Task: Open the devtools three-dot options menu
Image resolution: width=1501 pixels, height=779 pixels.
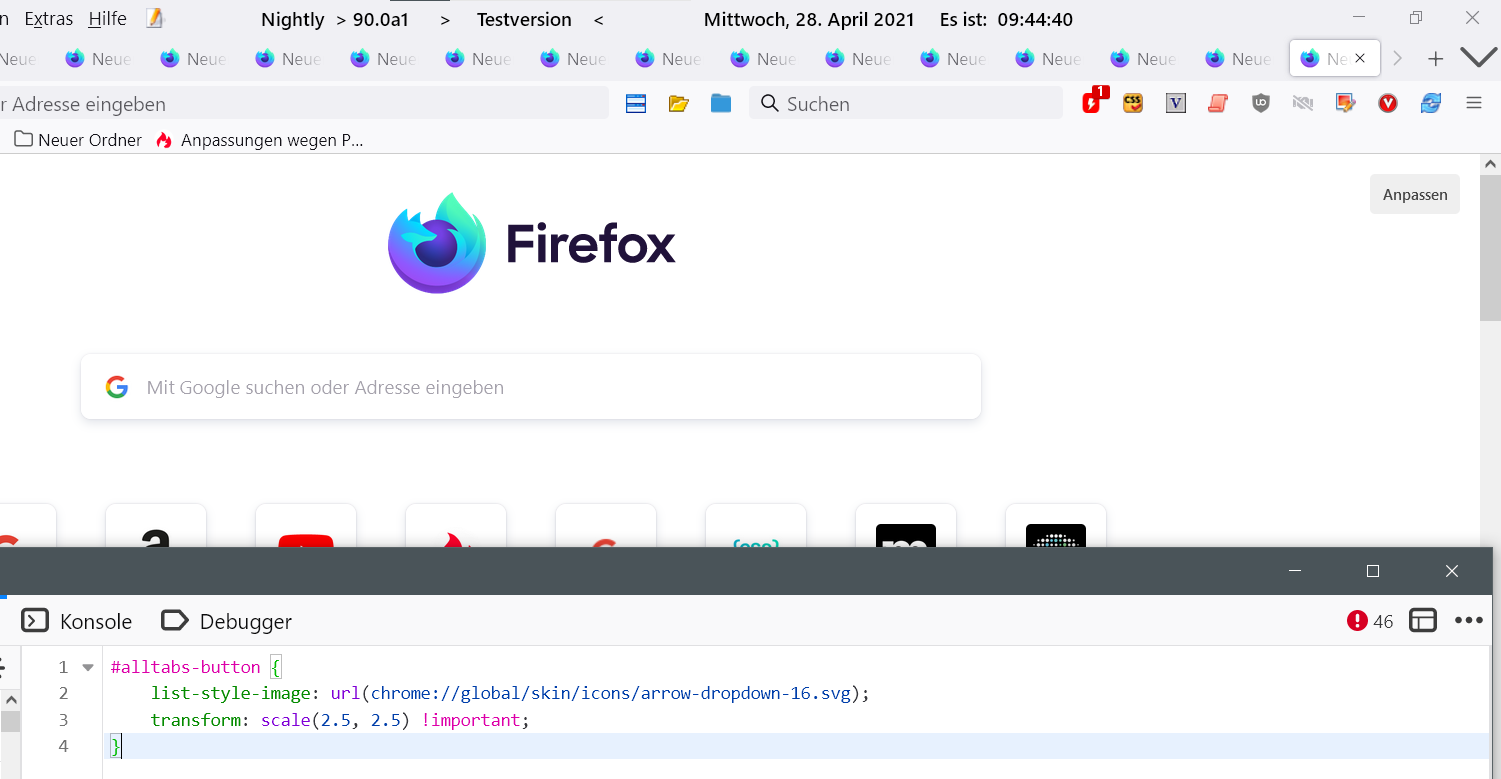Action: (1469, 621)
